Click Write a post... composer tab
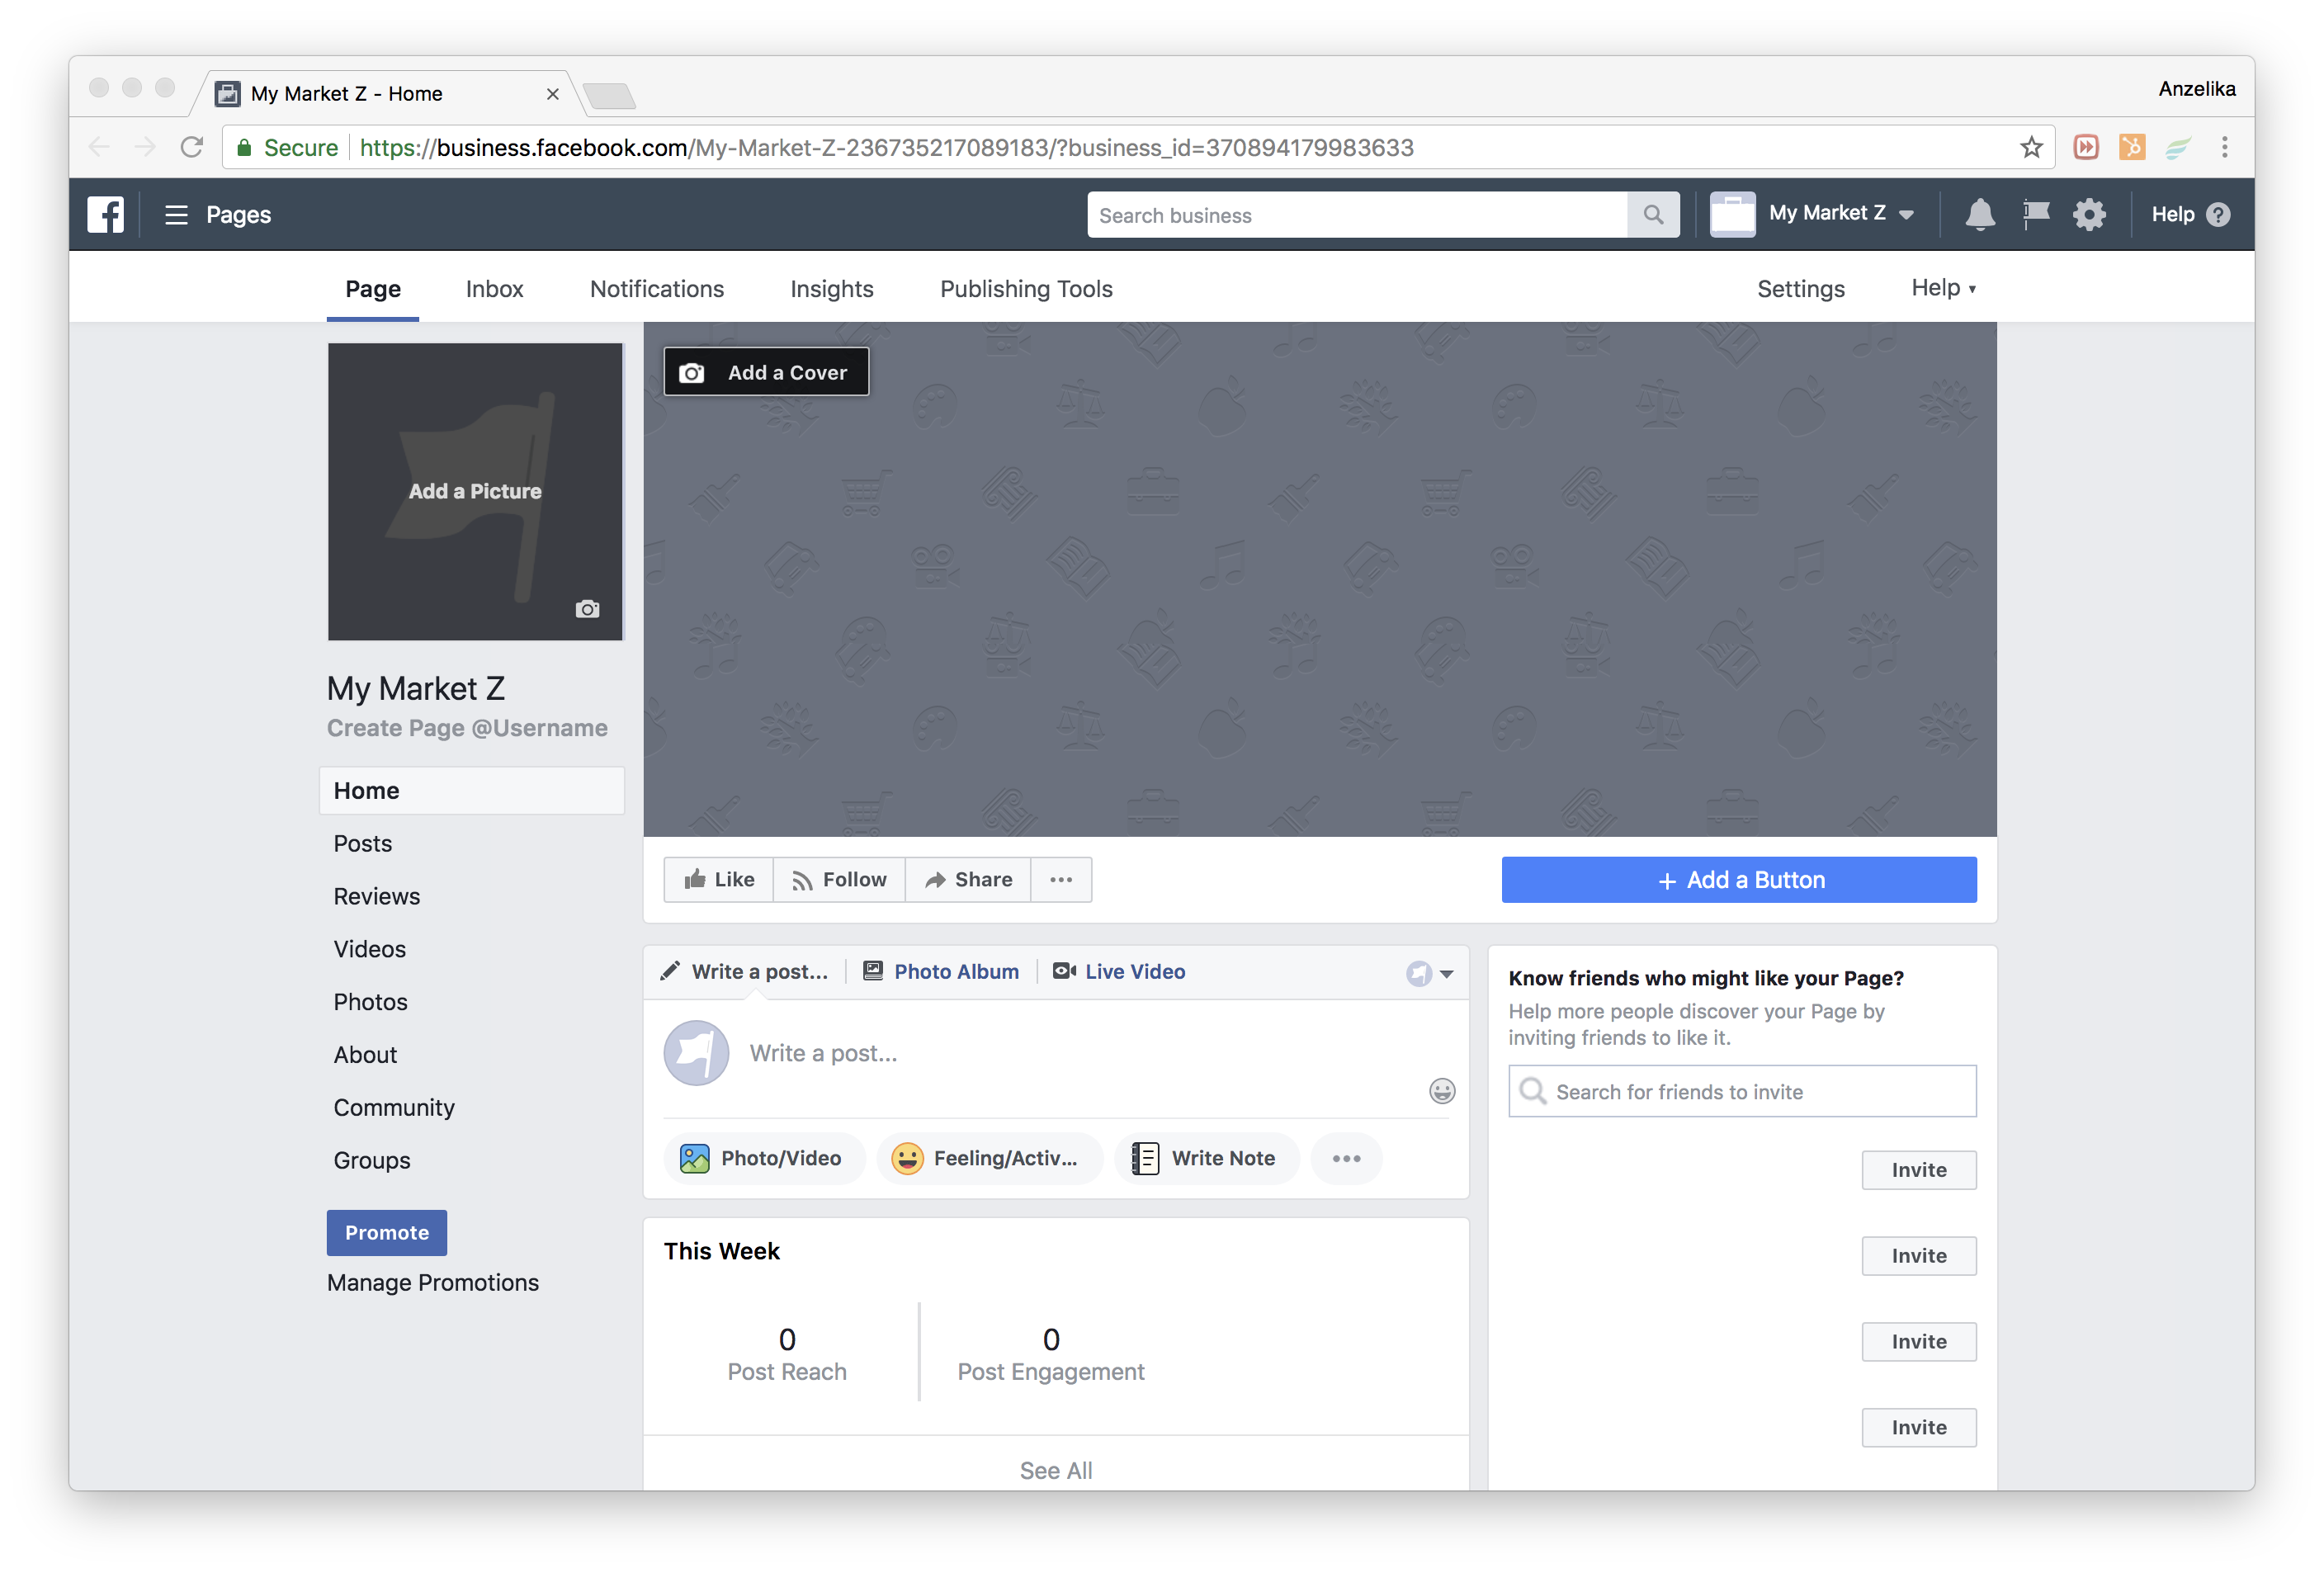Viewport: 2324px width, 1573px height. (745, 971)
